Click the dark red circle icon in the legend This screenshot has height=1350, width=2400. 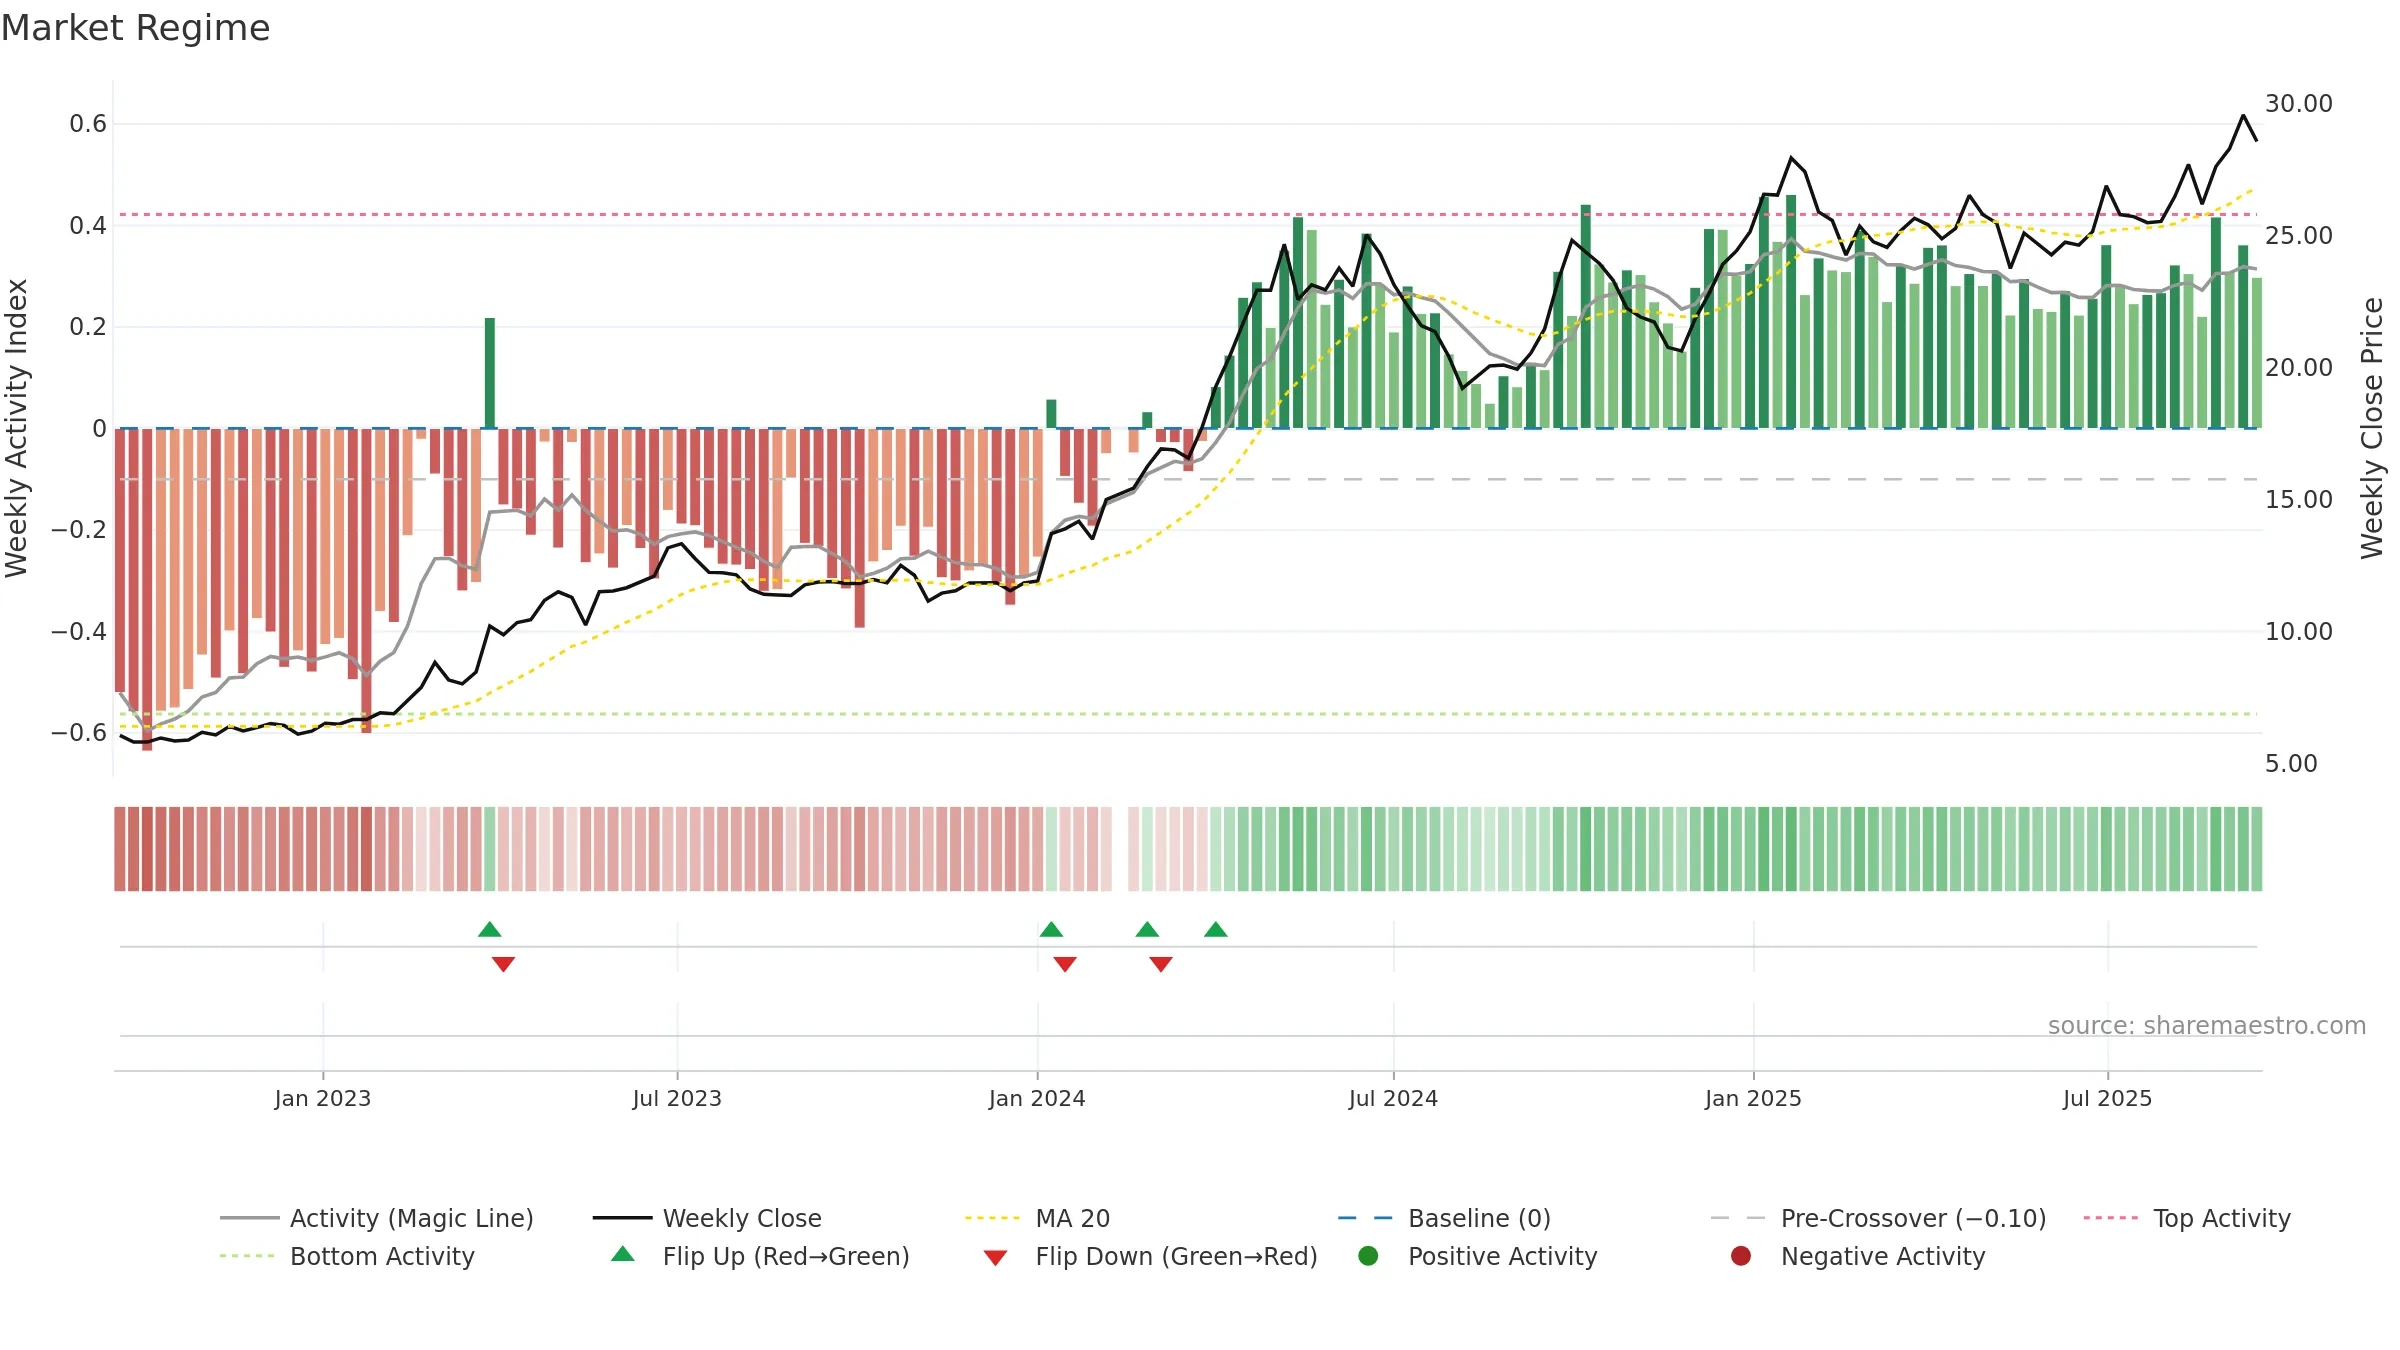[1741, 1256]
